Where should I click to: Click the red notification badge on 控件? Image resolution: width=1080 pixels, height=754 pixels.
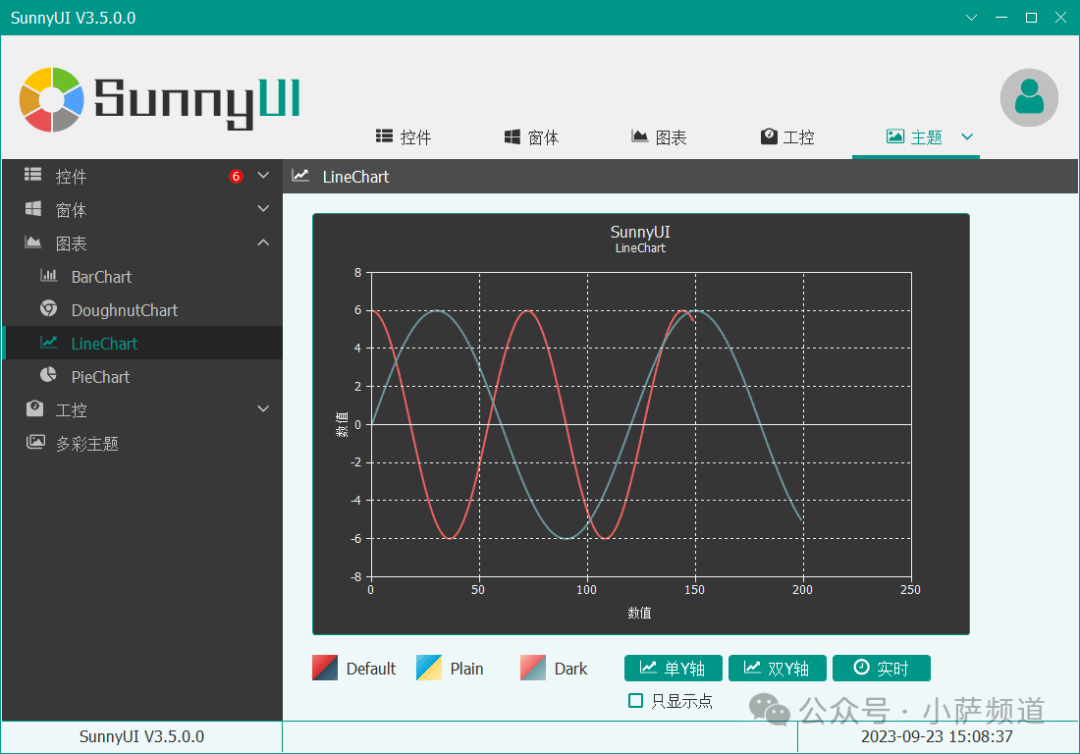[236, 177]
